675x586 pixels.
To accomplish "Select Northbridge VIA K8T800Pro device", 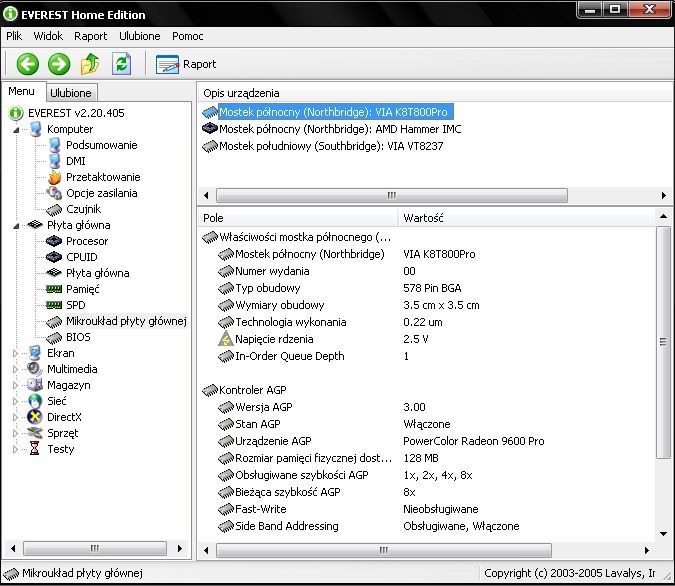I will [x=334, y=112].
